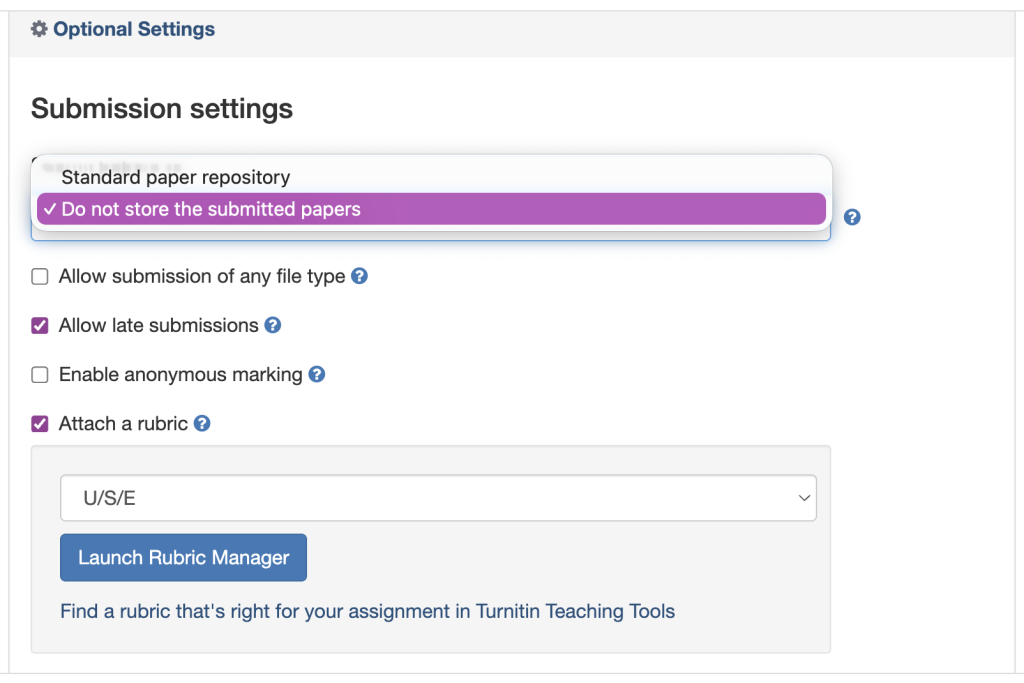Select the Standard paper repository option
Screen dimensions: 1024x683
click(176, 178)
